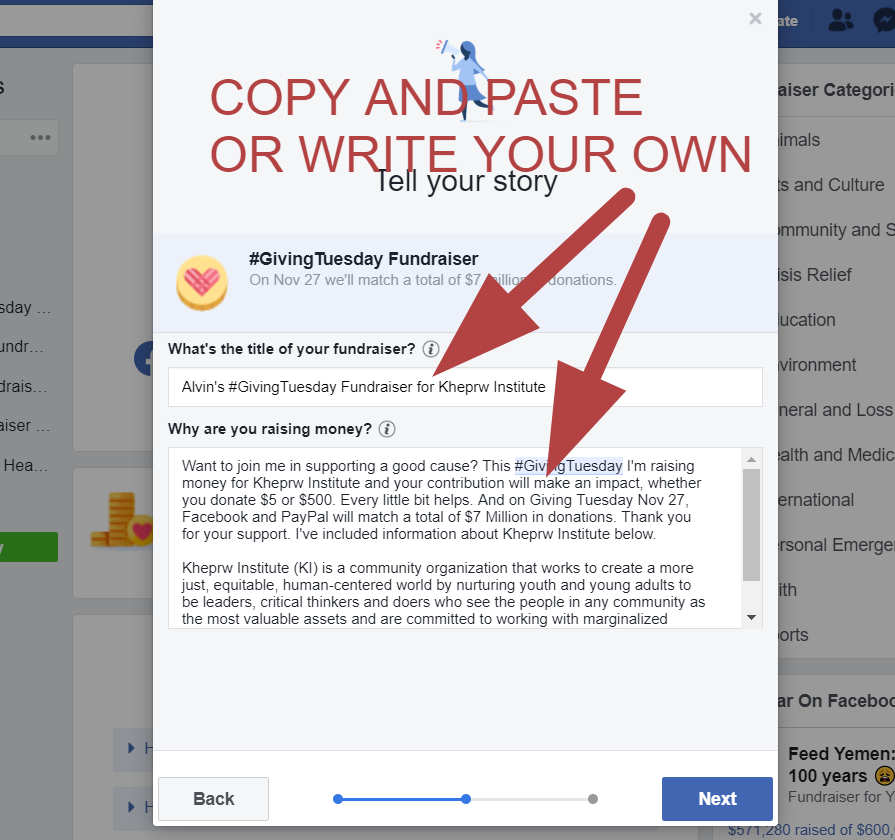
Task: Click the left sidebar item ending in 'Hea…'
Action: click(x=26, y=466)
